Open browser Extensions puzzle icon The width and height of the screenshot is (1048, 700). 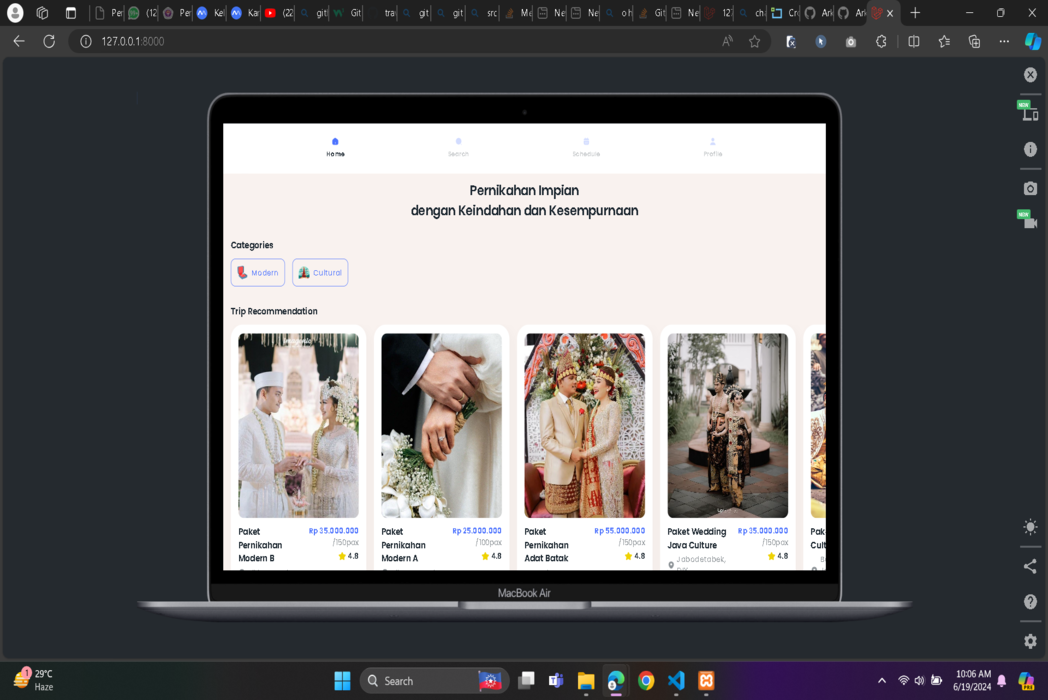(x=881, y=41)
